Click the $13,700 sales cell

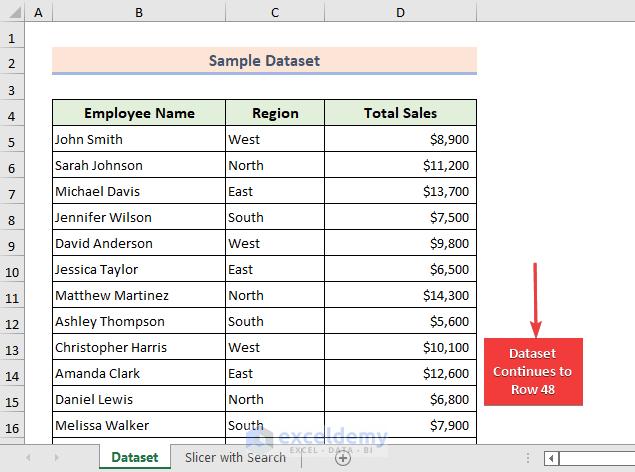click(401, 191)
